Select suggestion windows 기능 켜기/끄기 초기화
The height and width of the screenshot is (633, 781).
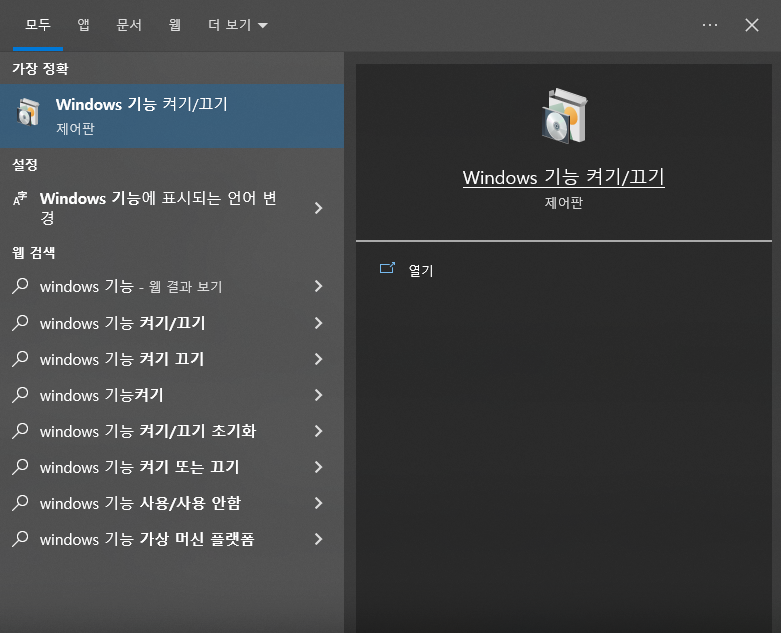172,431
